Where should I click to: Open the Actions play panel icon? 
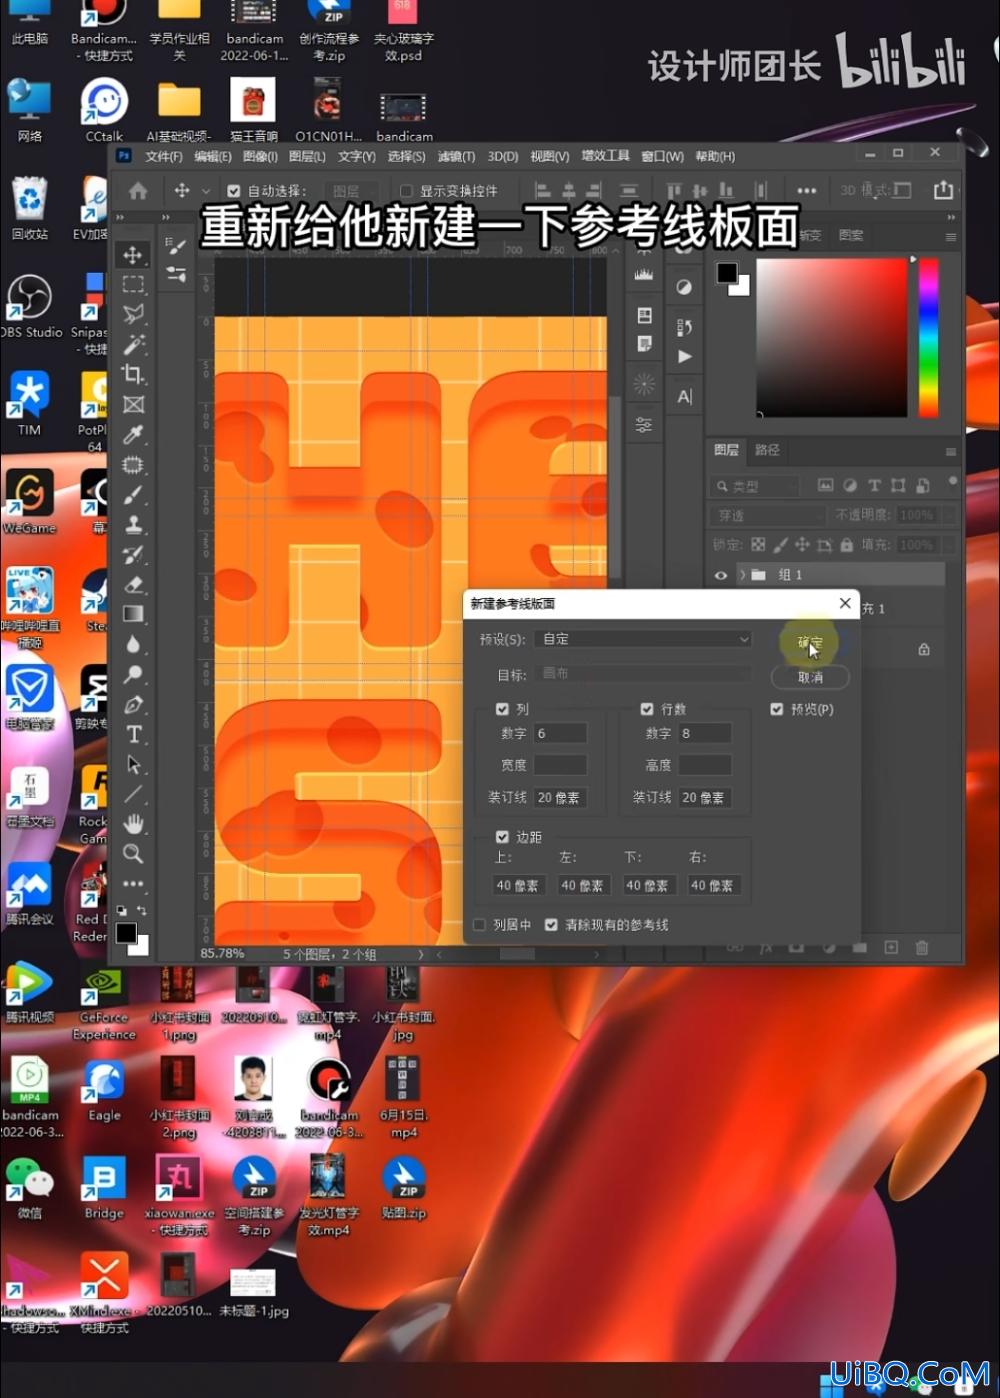(x=684, y=356)
